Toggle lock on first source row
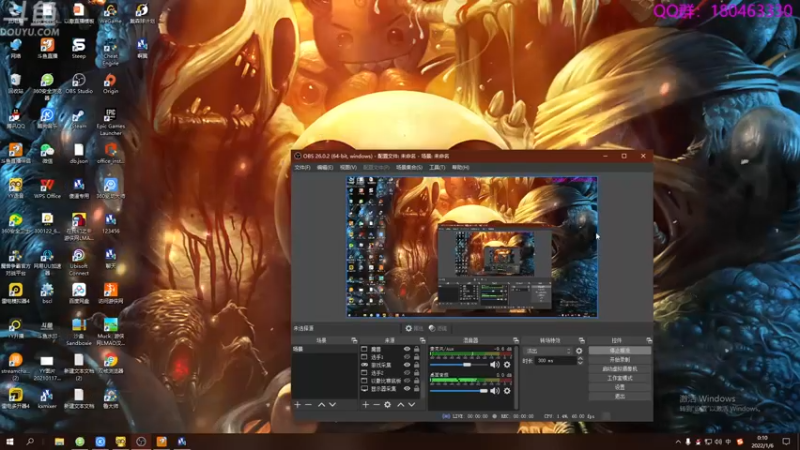800x450 pixels. tap(416, 349)
